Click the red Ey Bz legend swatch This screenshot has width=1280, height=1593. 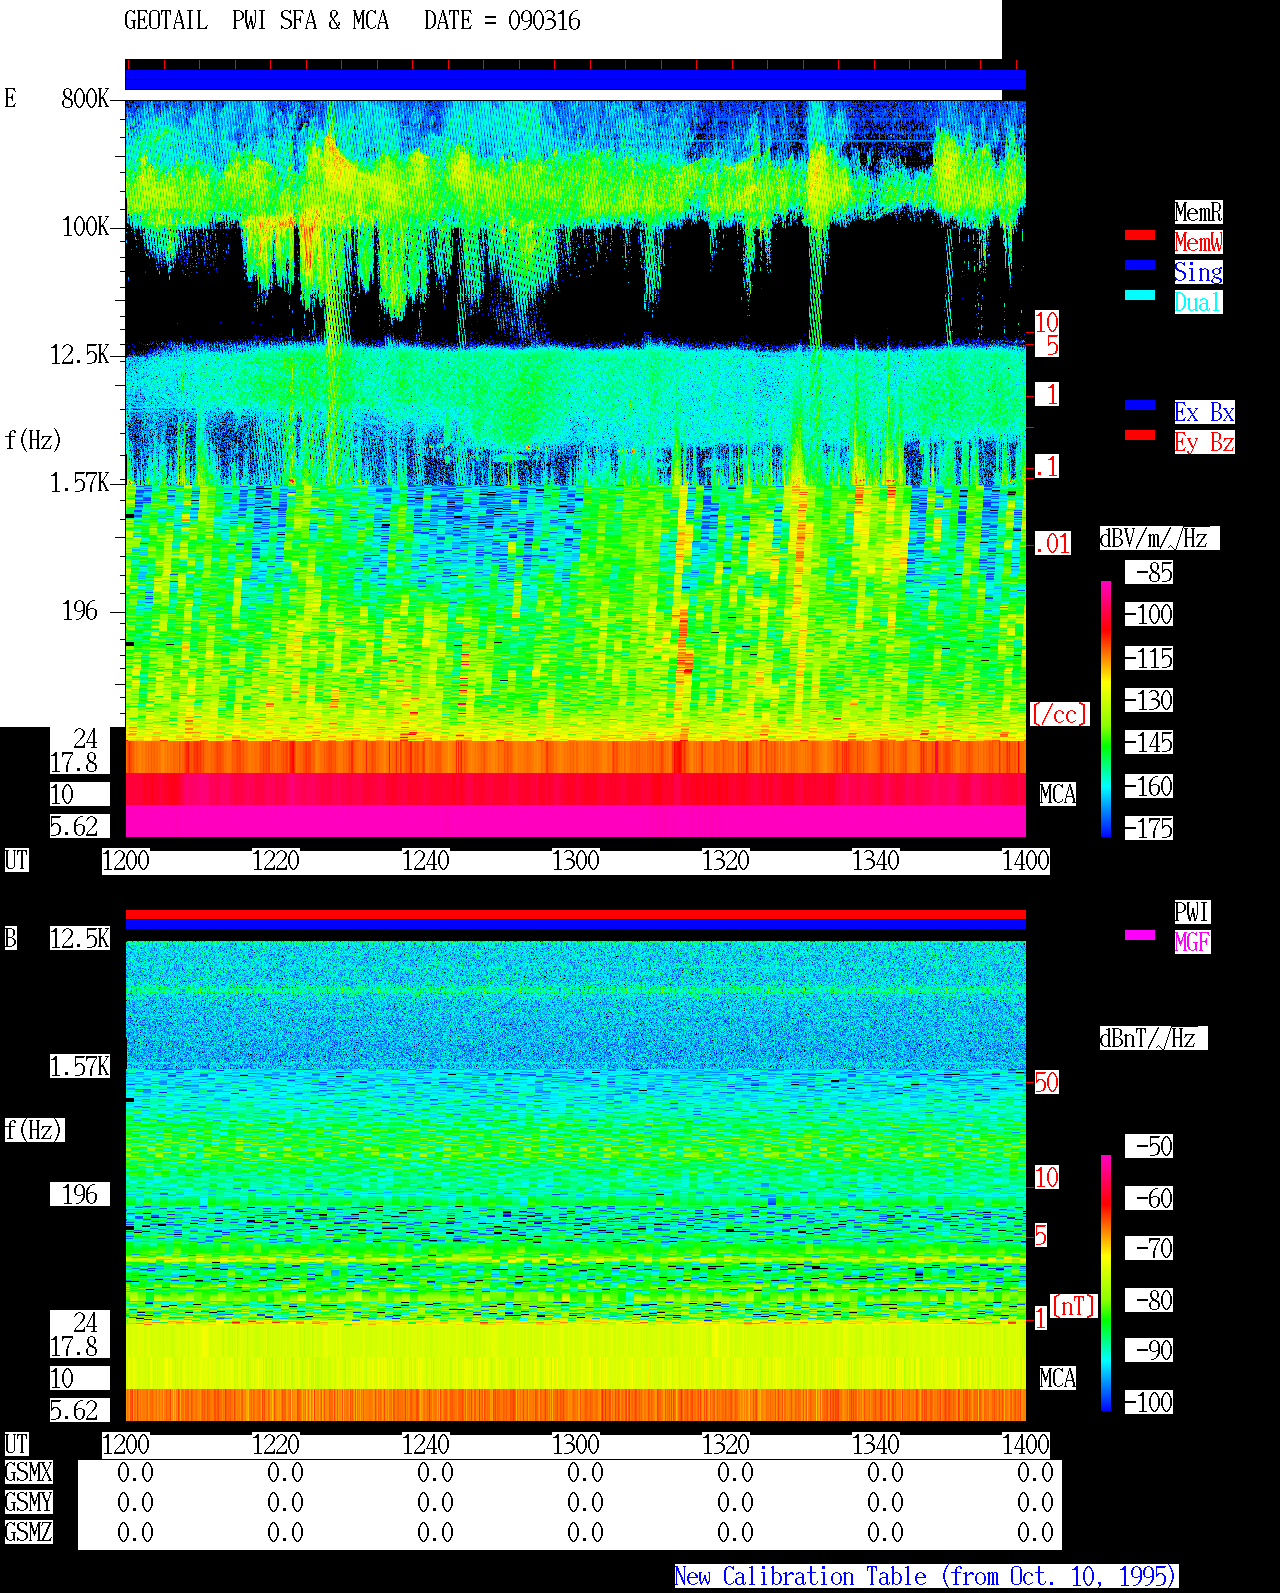[1140, 435]
